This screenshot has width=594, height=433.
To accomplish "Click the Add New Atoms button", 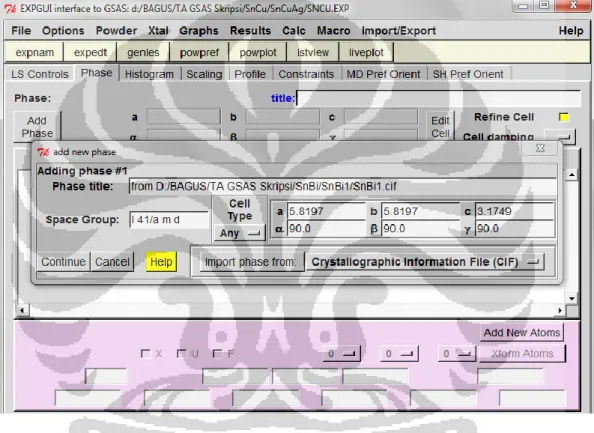I will (522, 333).
